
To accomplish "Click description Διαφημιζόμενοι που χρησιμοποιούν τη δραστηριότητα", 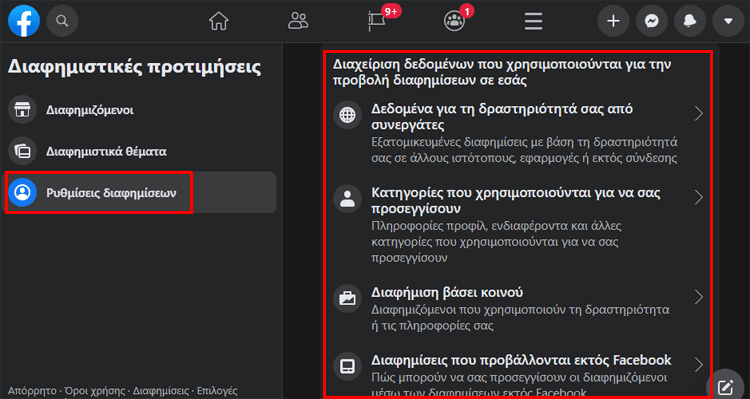I will click(x=520, y=318).
